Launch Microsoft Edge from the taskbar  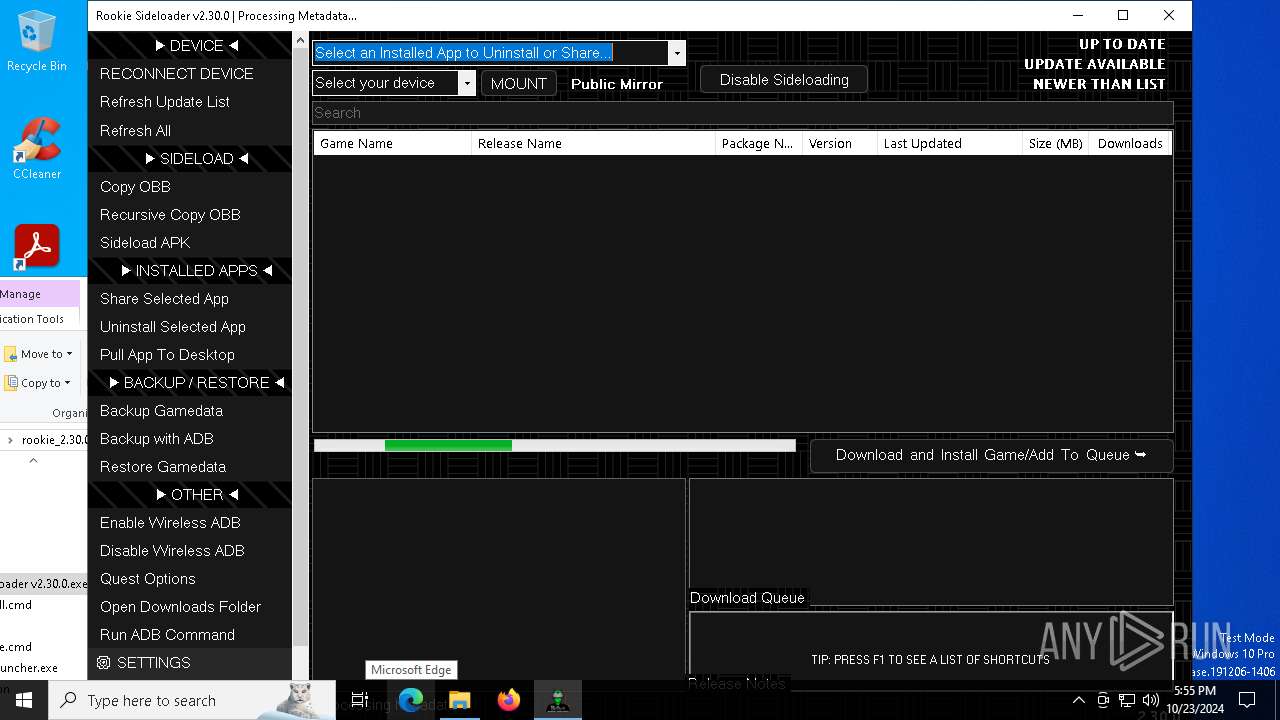click(411, 700)
